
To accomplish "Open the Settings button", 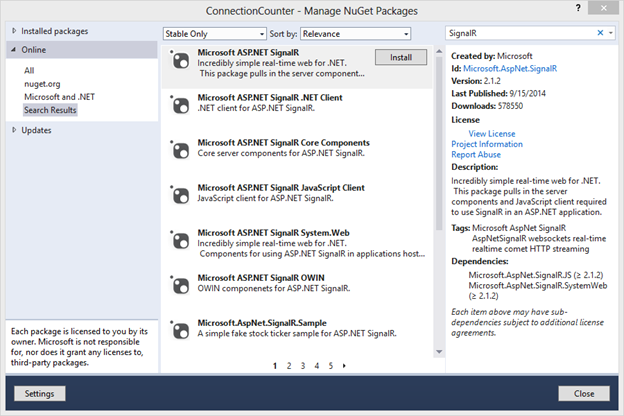I will tap(39, 394).
